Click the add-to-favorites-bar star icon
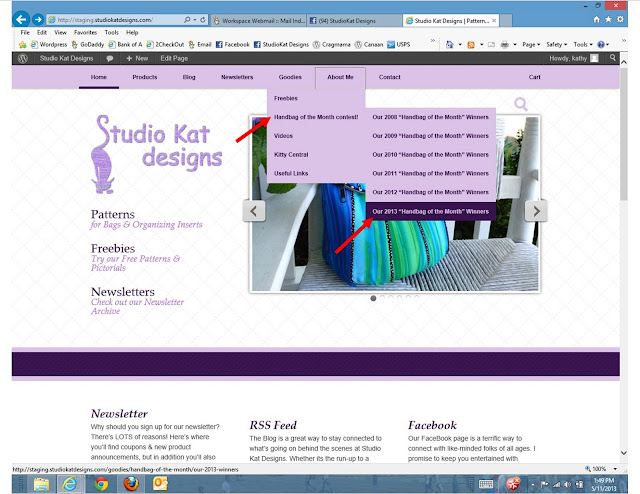Viewport: 640px width, 494px height. coord(22,45)
